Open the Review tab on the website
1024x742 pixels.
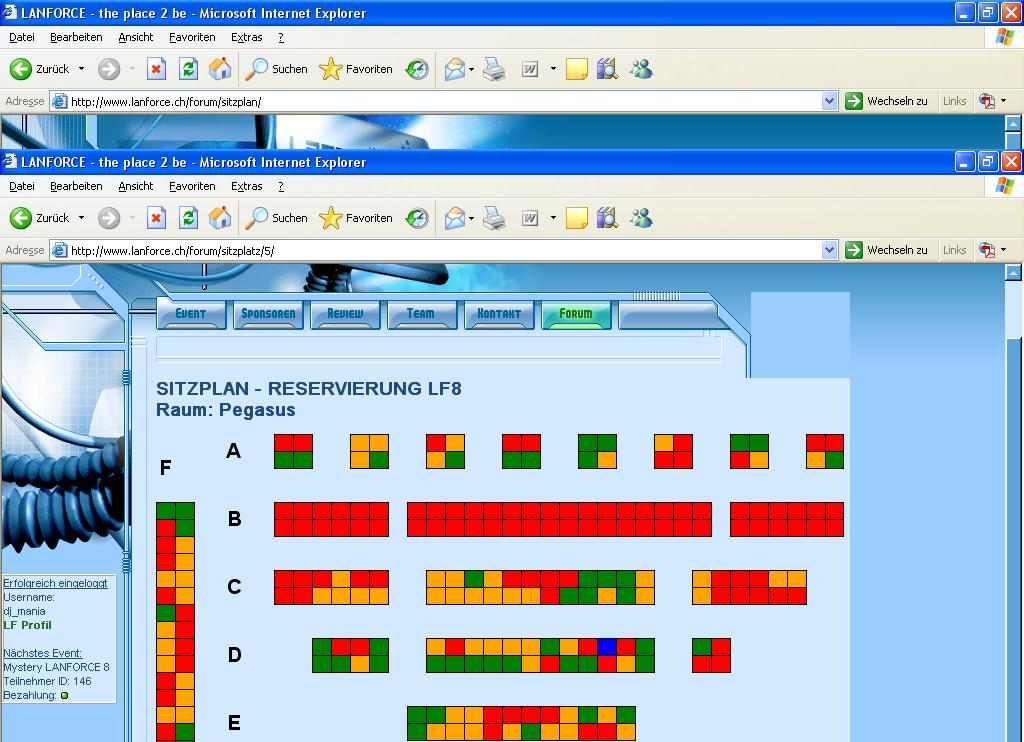[x=345, y=314]
